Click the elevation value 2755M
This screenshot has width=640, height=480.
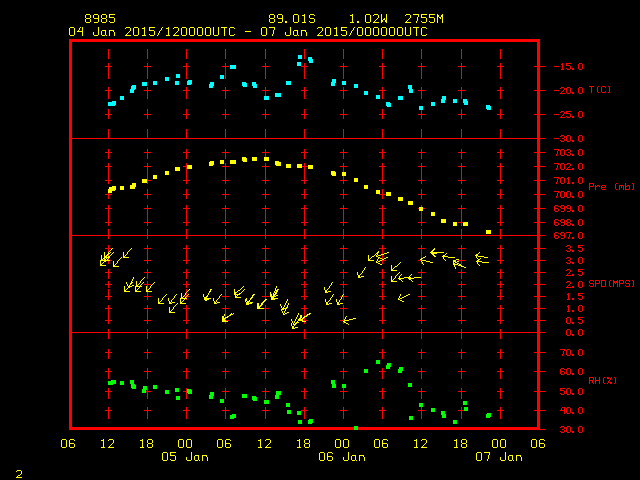[424, 19]
